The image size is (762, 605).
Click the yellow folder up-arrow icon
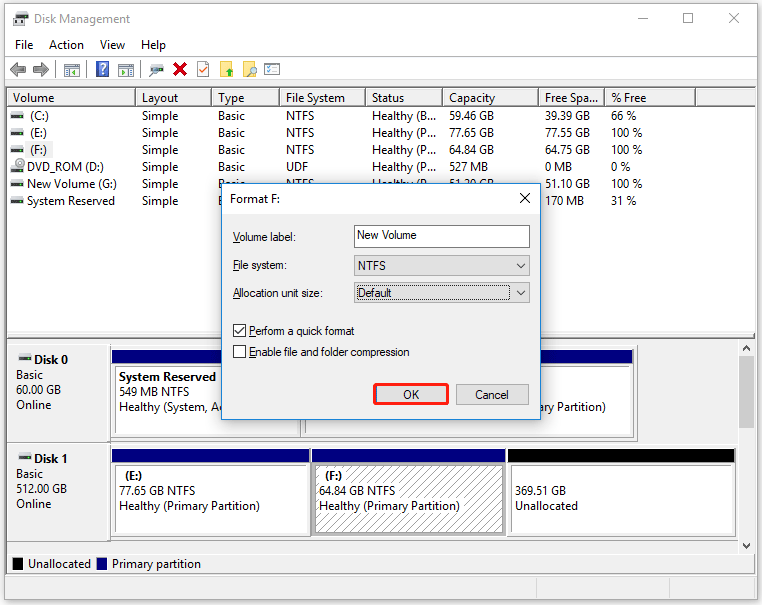[226, 69]
